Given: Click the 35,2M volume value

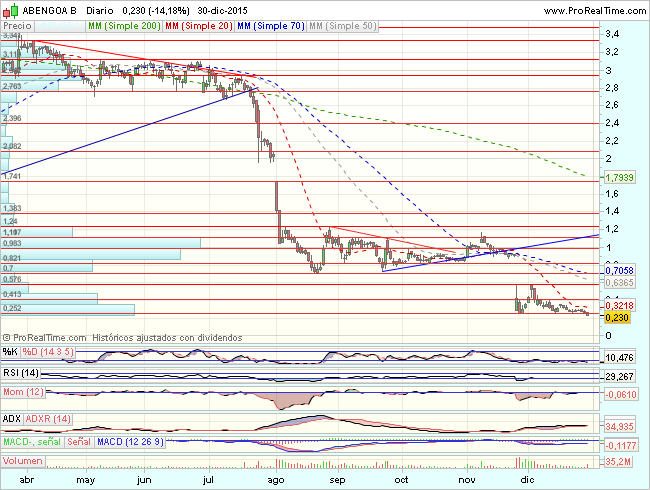Looking at the screenshot, I should coord(618,461).
